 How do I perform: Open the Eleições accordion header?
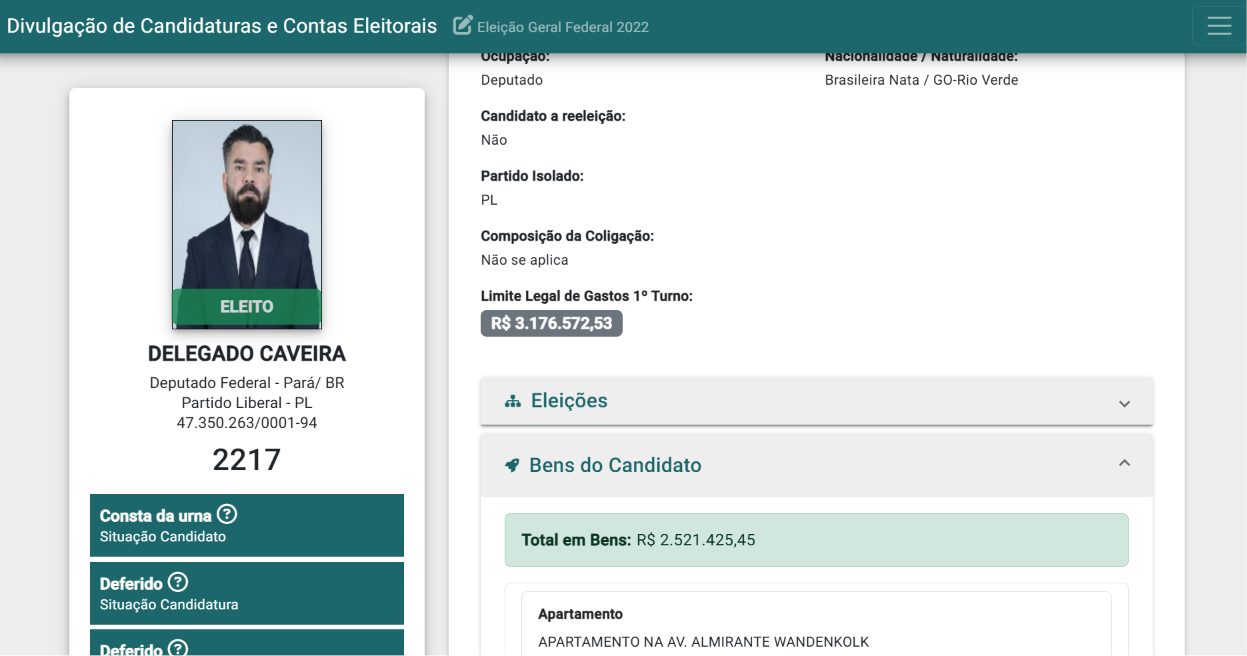817,401
